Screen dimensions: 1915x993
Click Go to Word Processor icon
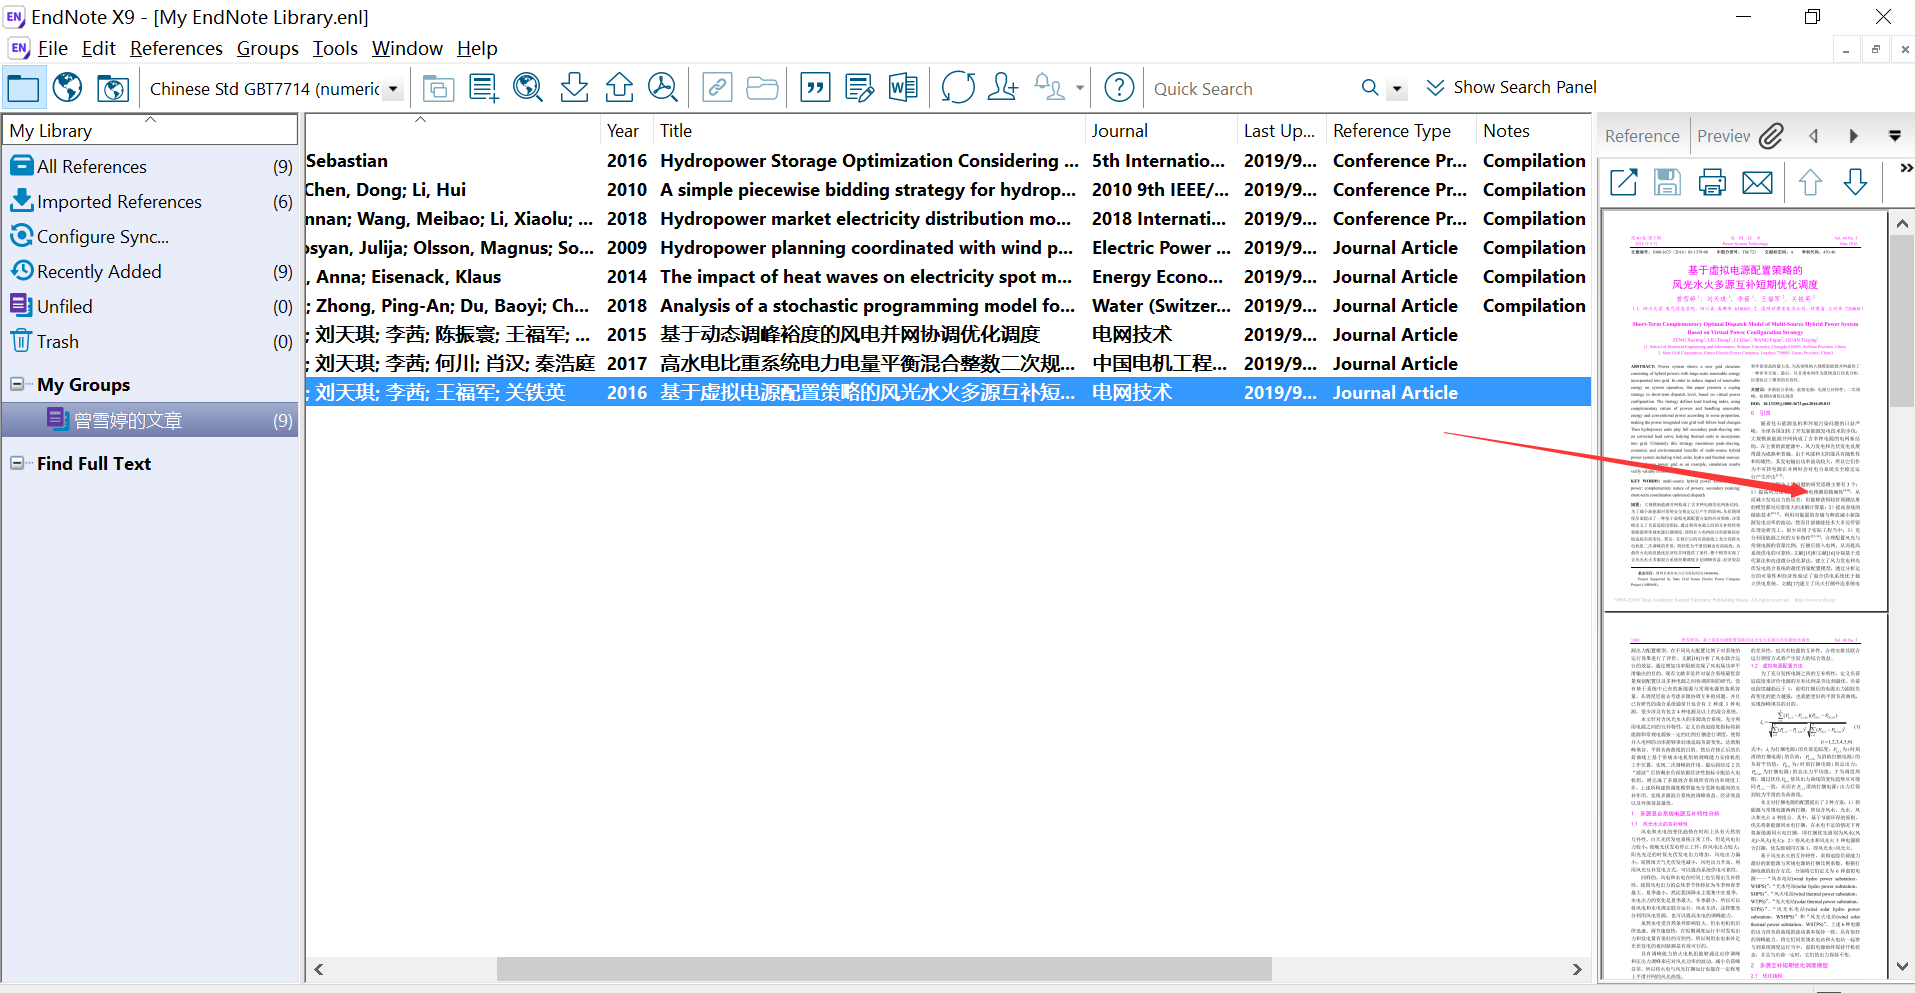click(903, 88)
